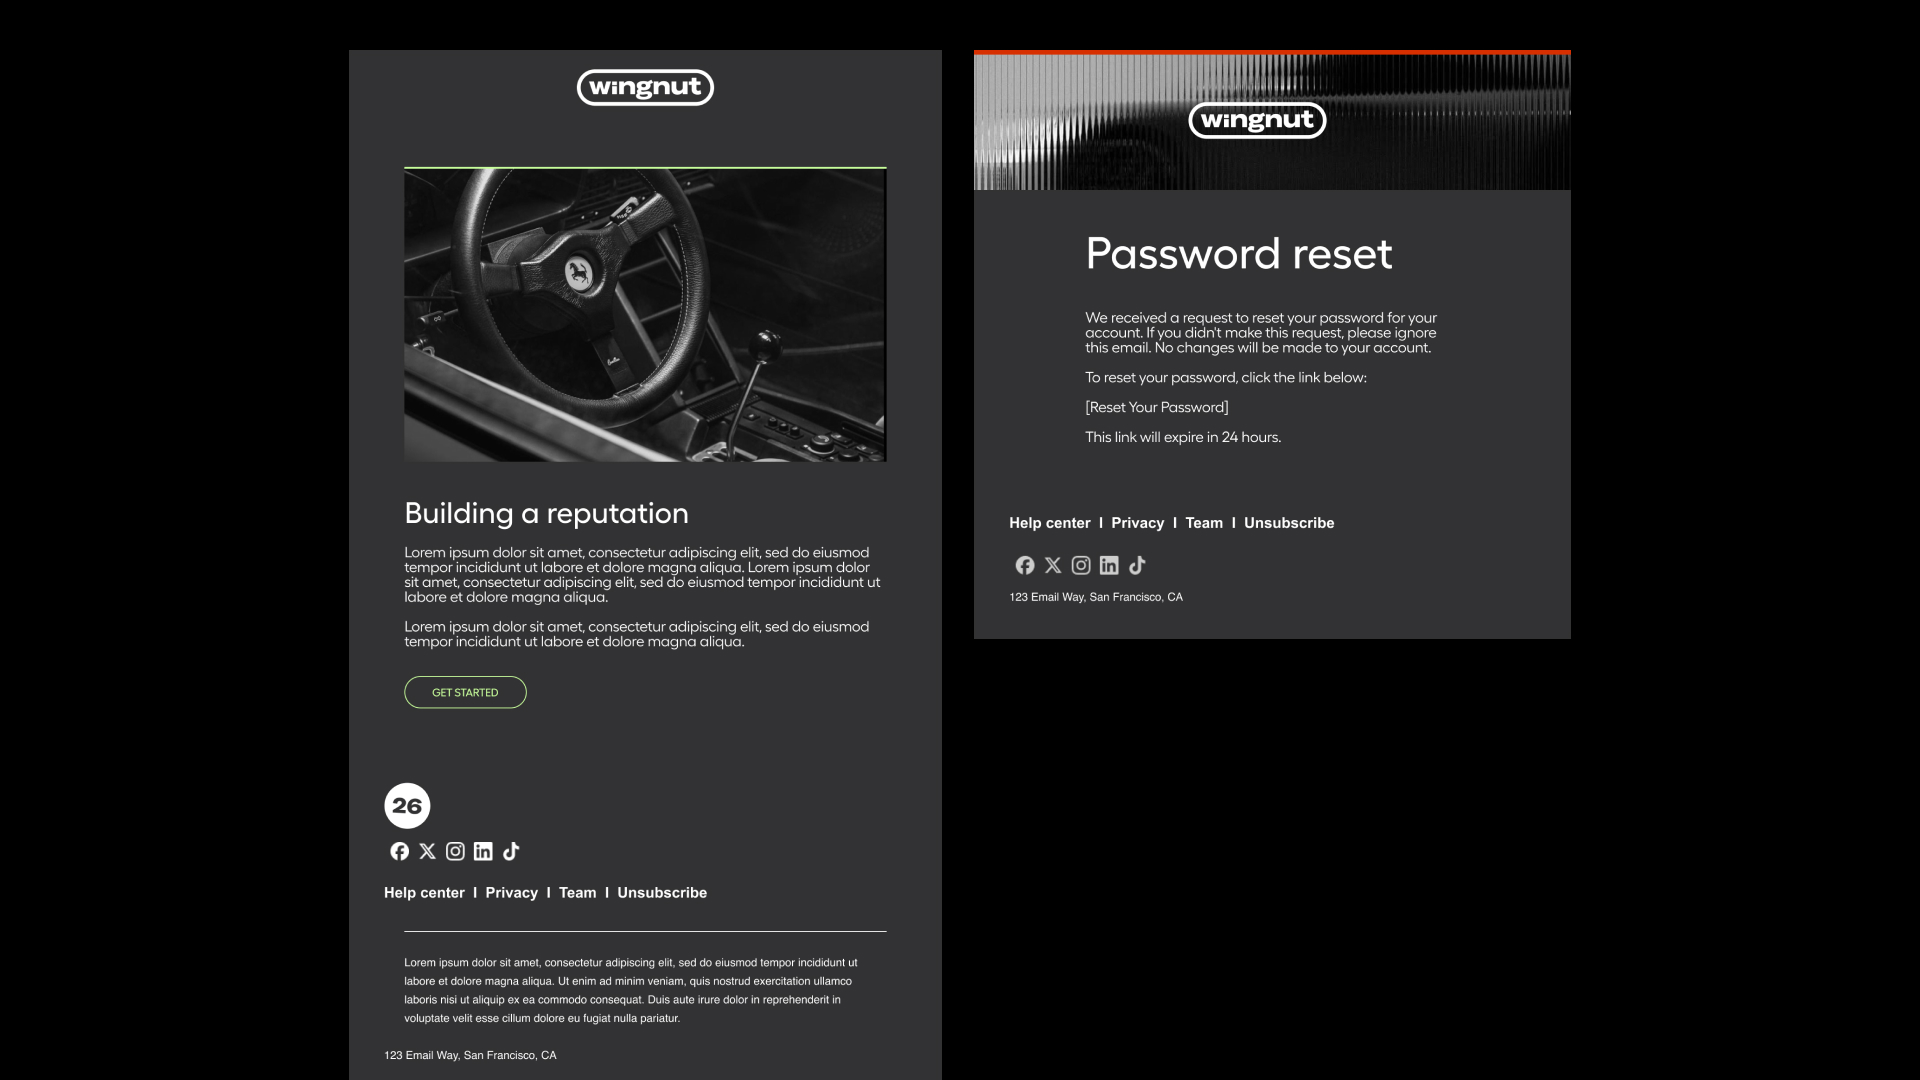Click wingnut logo atop left email

(x=645, y=87)
